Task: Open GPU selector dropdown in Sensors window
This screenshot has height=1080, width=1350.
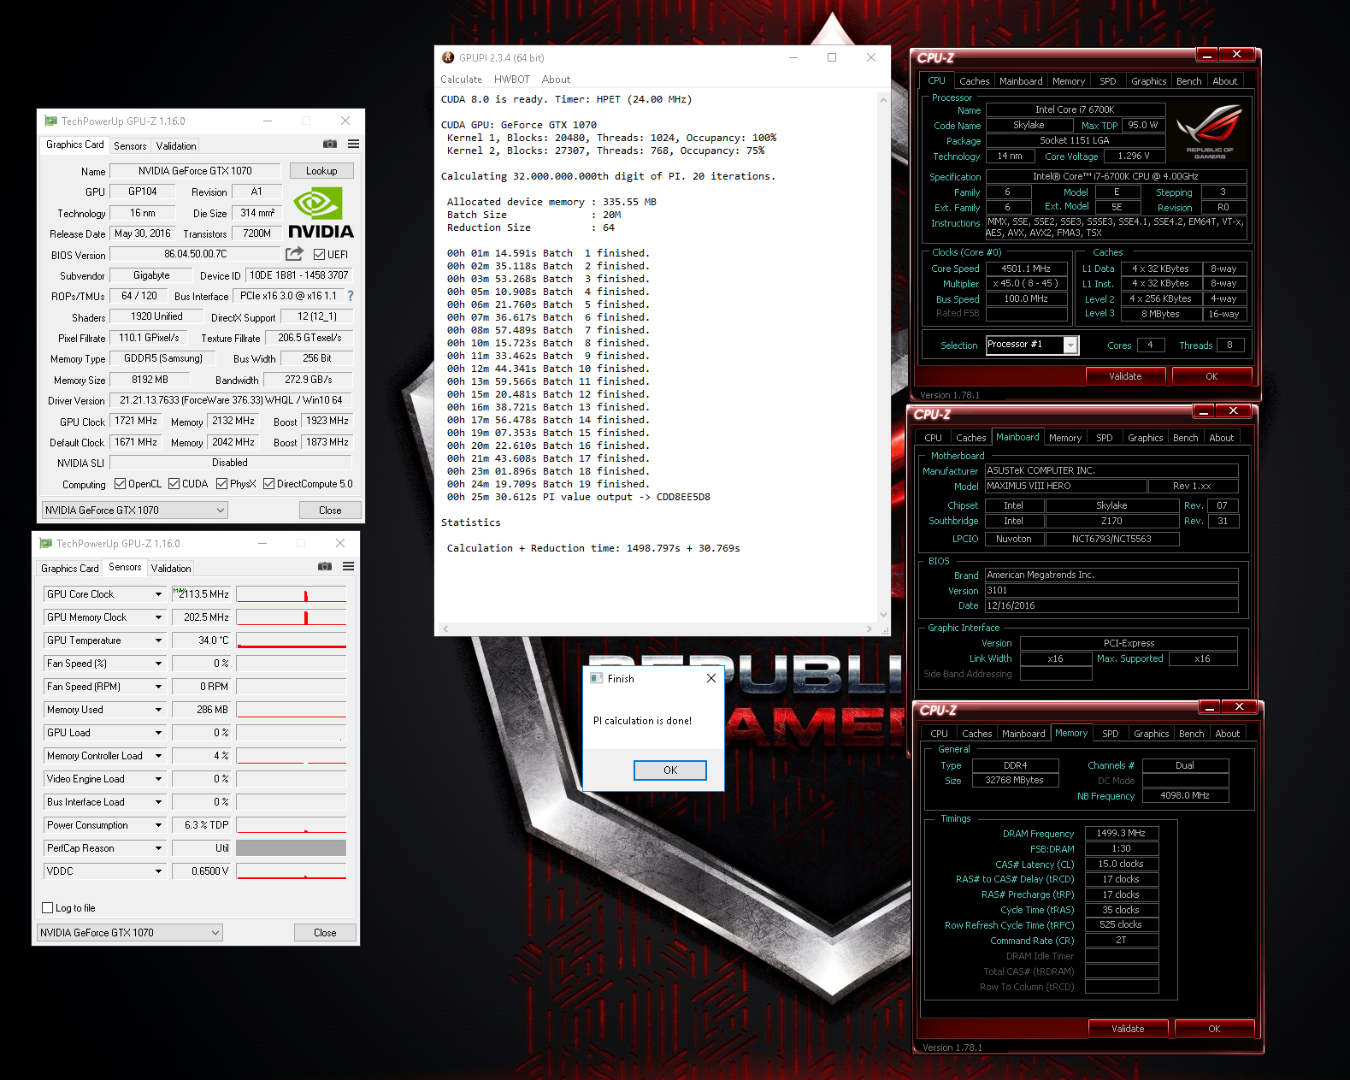Action: point(129,933)
